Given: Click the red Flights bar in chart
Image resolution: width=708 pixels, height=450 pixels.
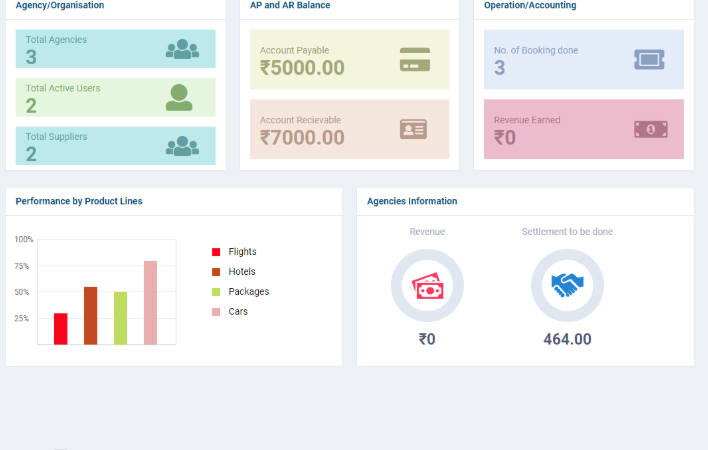Looking at the screenshot, I should [x=61, y=329].
